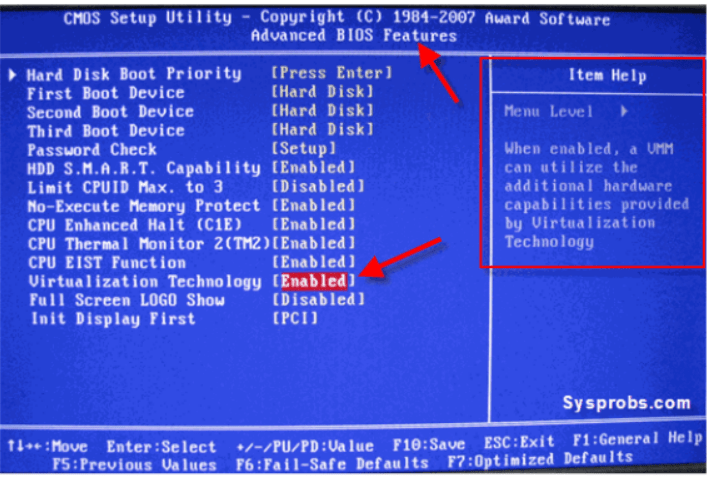Click the ESC:Exit hint in footer
Viewport: 709px width, 478px height.
(519, 442)
